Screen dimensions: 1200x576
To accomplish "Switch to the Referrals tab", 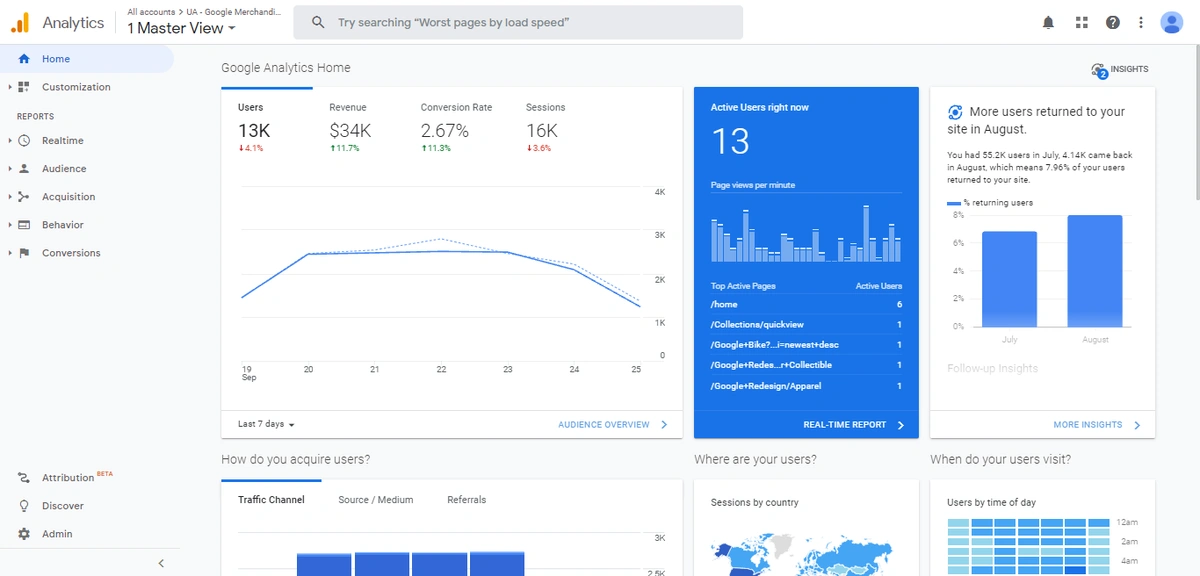I will click(466, 499).
